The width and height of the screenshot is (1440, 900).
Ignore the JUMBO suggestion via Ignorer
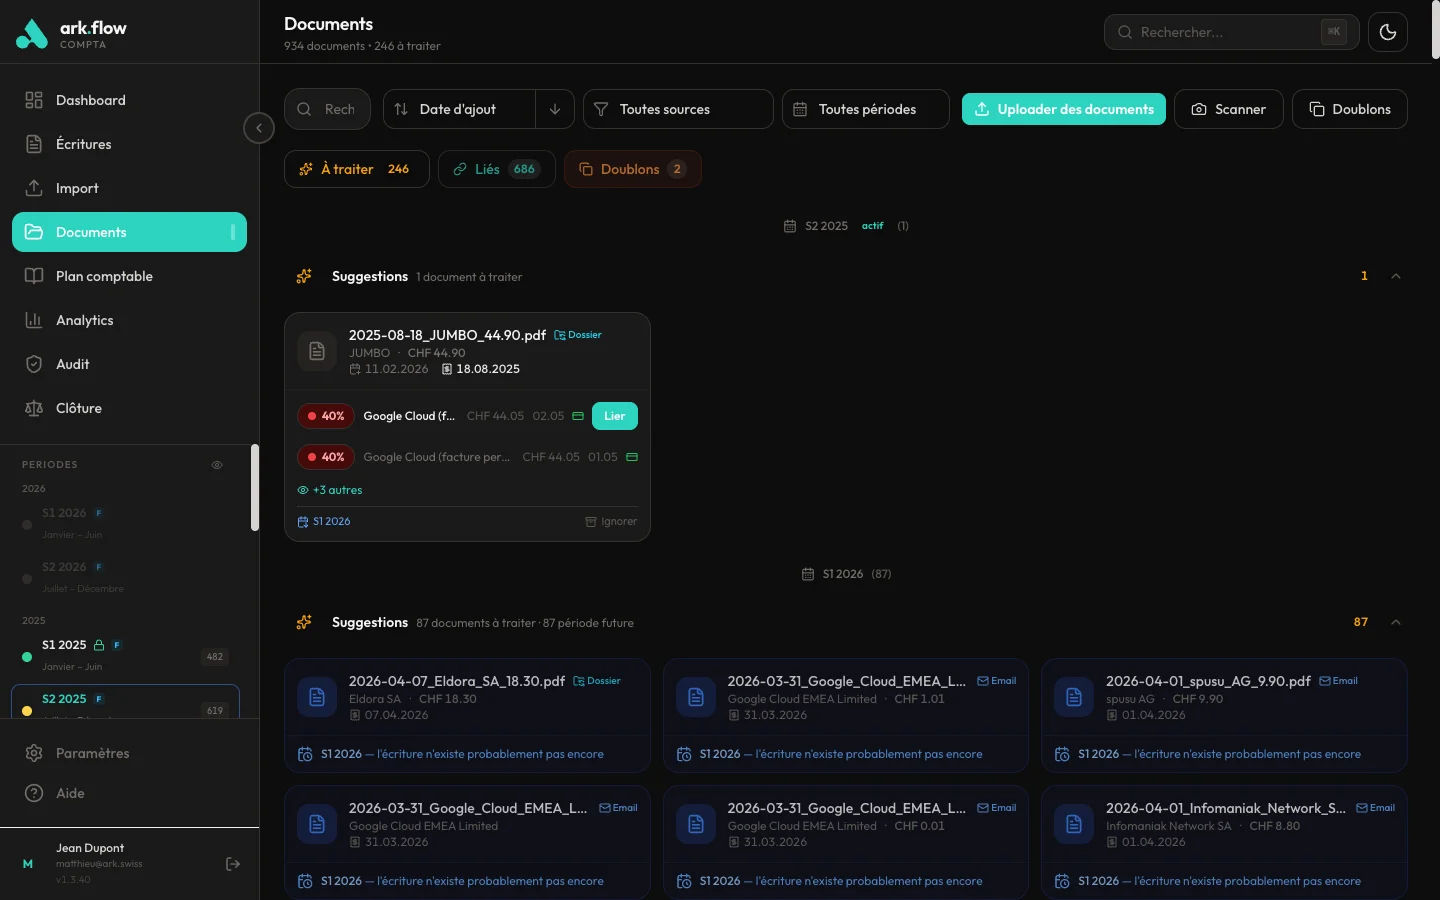point(611,521)
